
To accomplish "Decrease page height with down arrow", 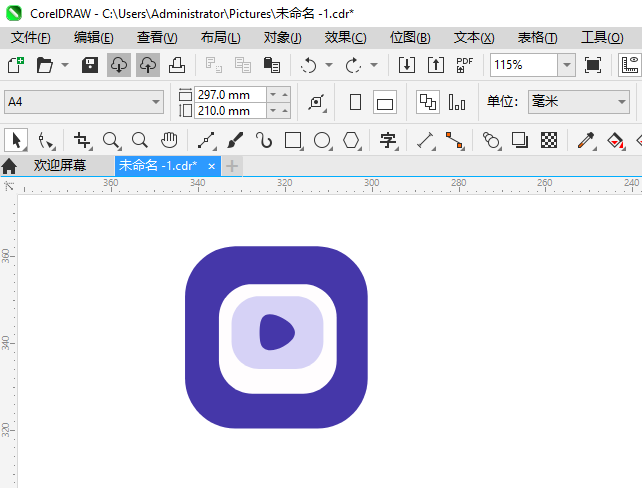I will (x=273, y=111).
